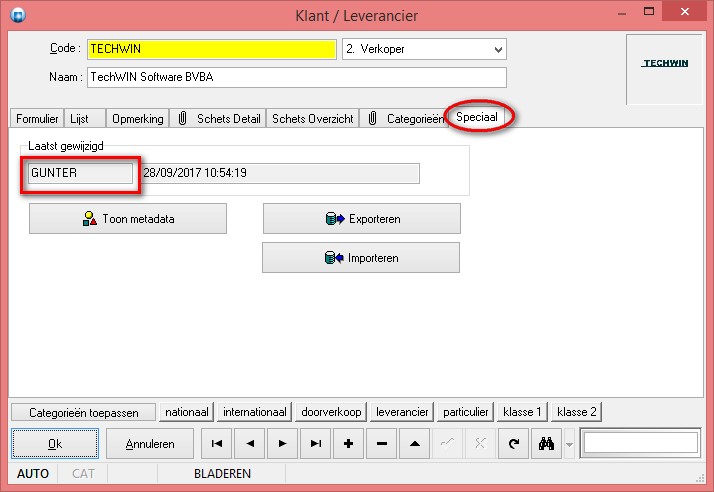Viewport: 714px width, 492px height.
Task: Switch to the Formulier tab
Action: tap(37, 119)
